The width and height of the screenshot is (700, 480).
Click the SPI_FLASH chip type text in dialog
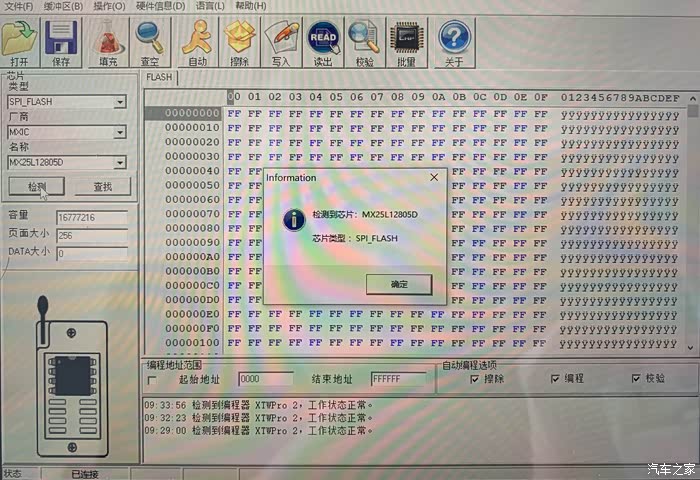click(376, 238)
